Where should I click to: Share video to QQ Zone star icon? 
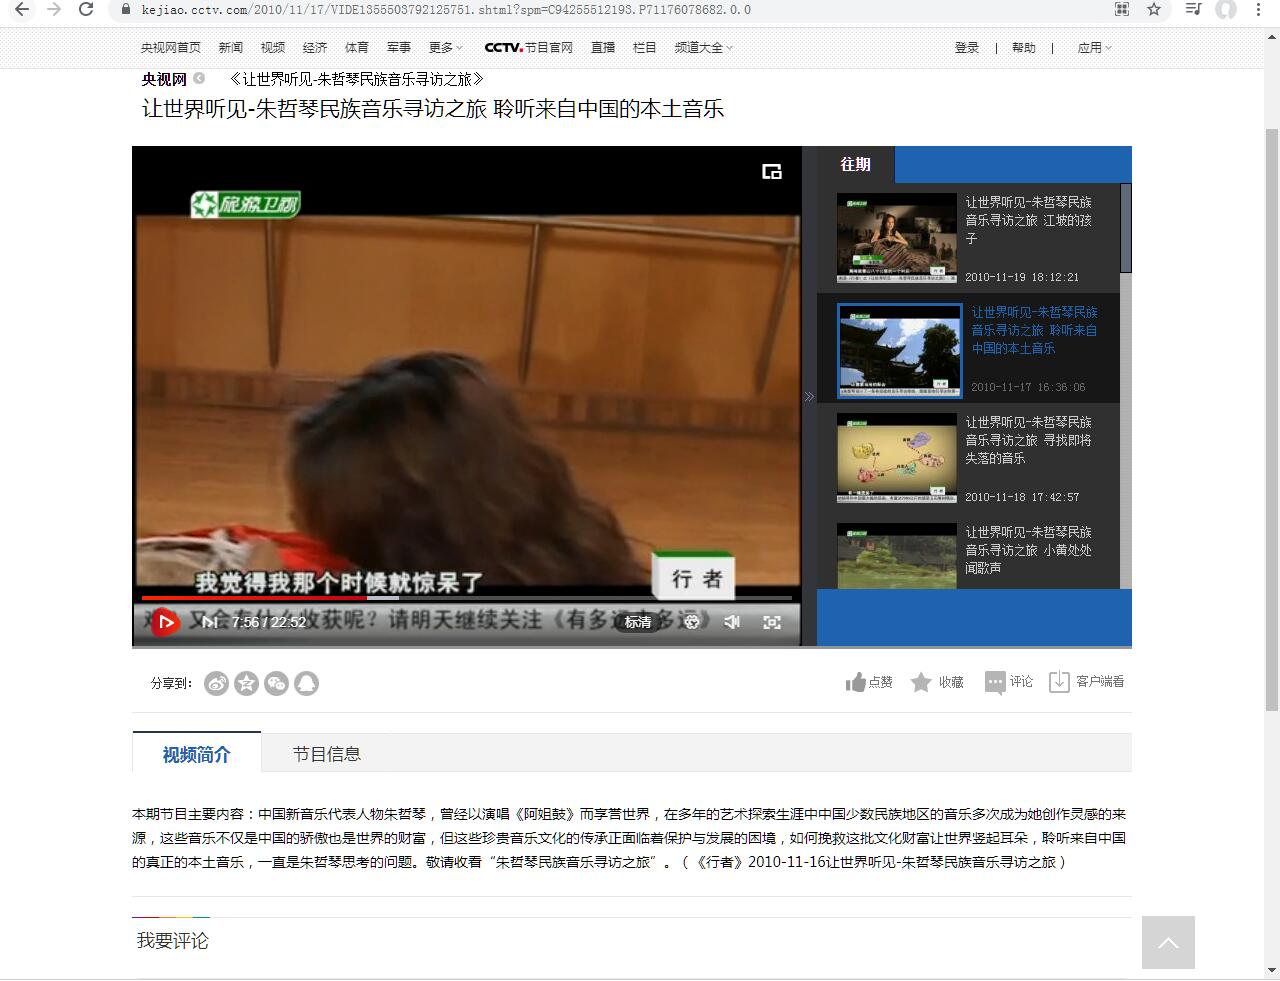(246, 683)
